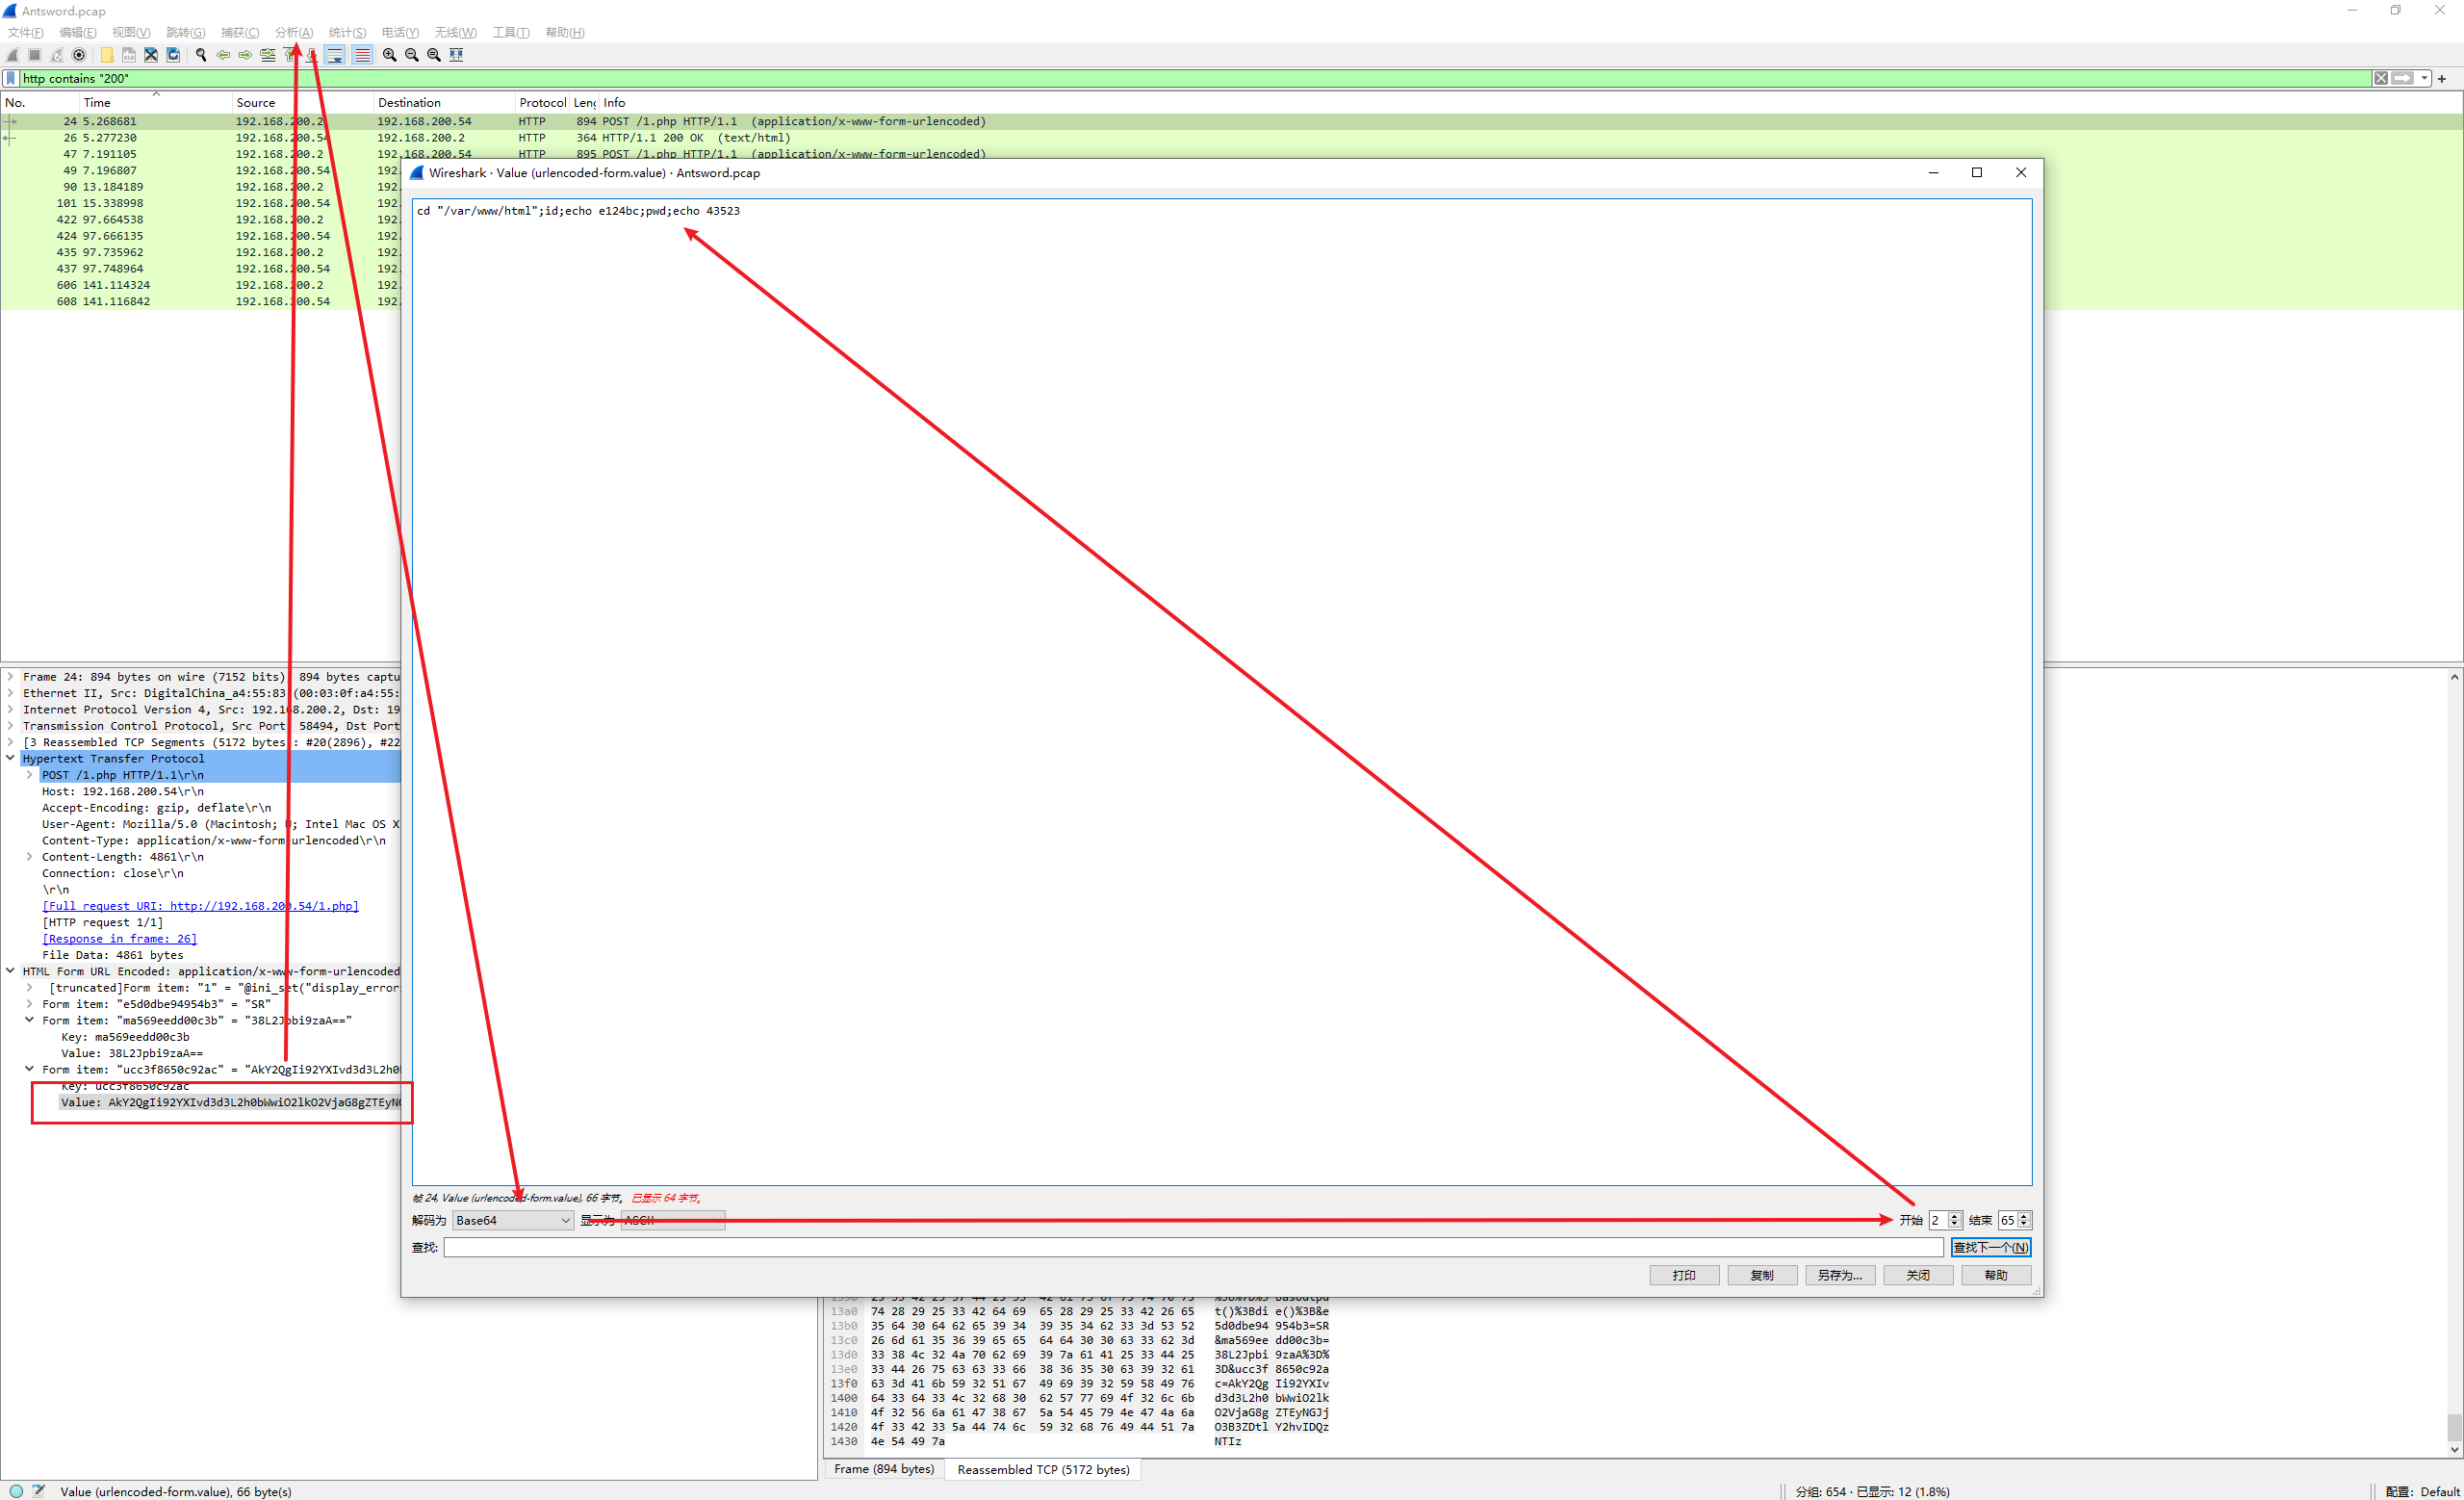Click the 打印 print button

pos(1684,1275)
